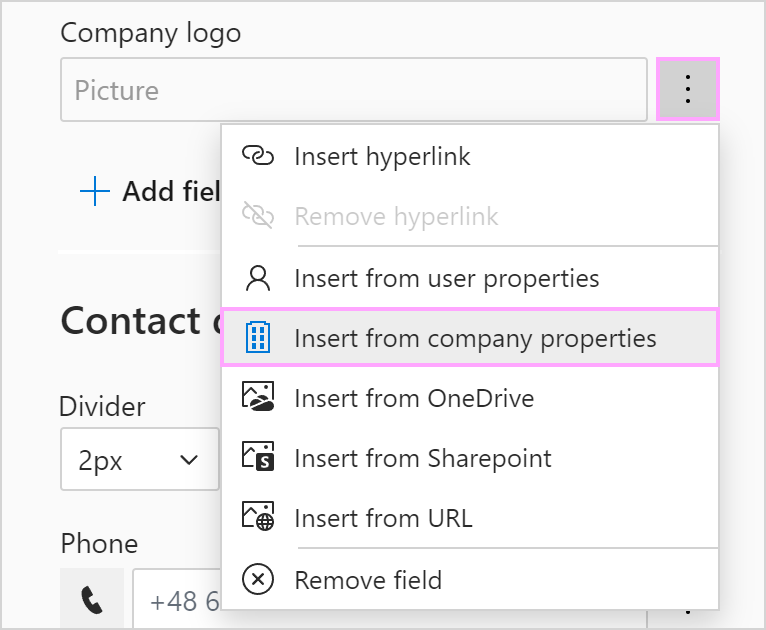Viewport: 766px width, 630px height.
Task: Click the blue plus icon beside Add field
Action: coord(95,191)
